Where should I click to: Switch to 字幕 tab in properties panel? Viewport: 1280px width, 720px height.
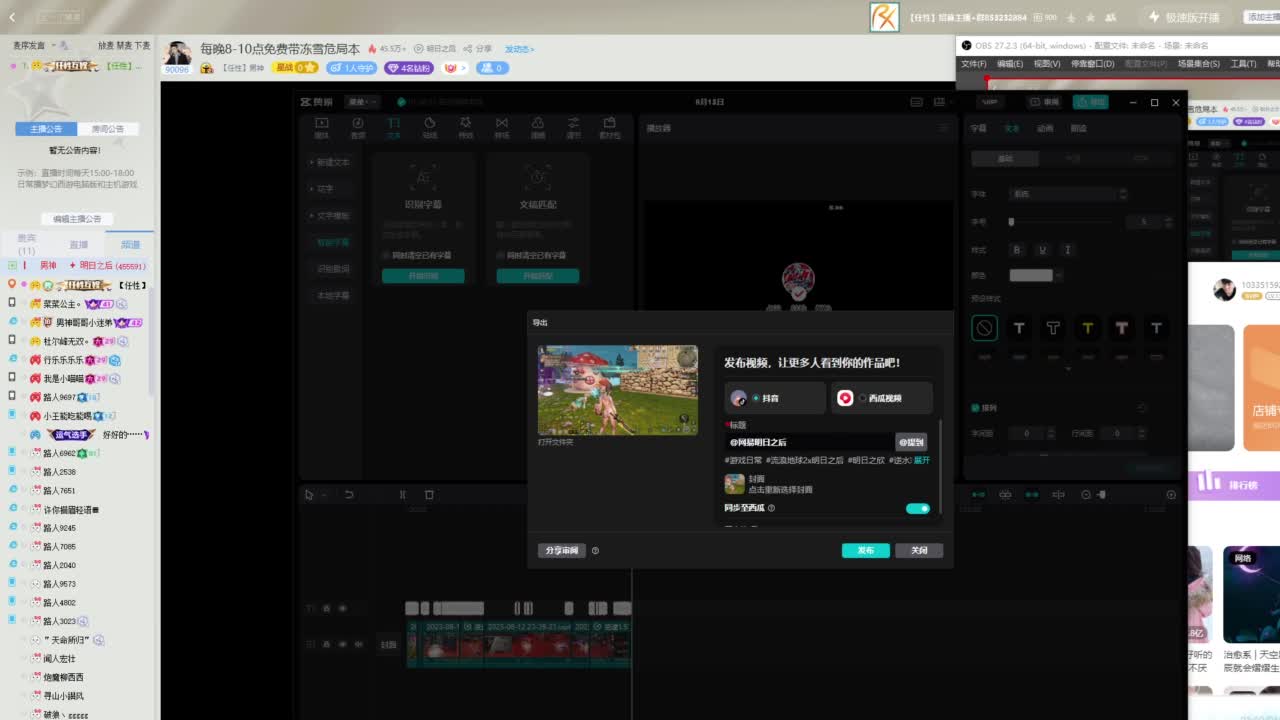tap(978, 128)
